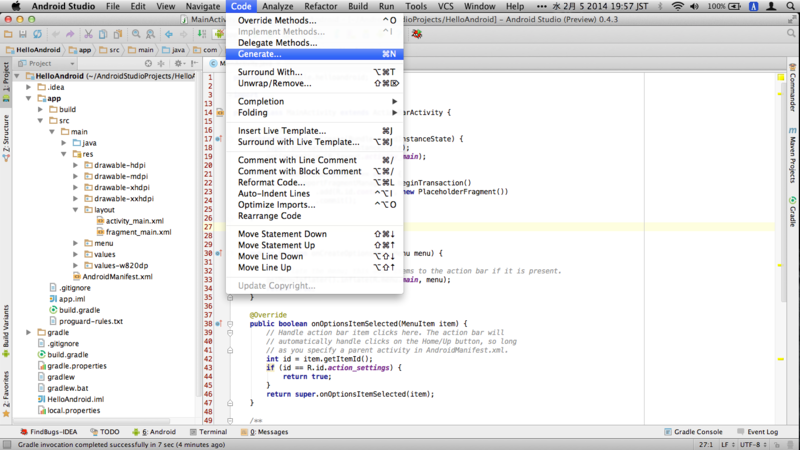800x450 pixels.
Task: Click the src breadcrumb in navigation bar
Action: [109, 49]
